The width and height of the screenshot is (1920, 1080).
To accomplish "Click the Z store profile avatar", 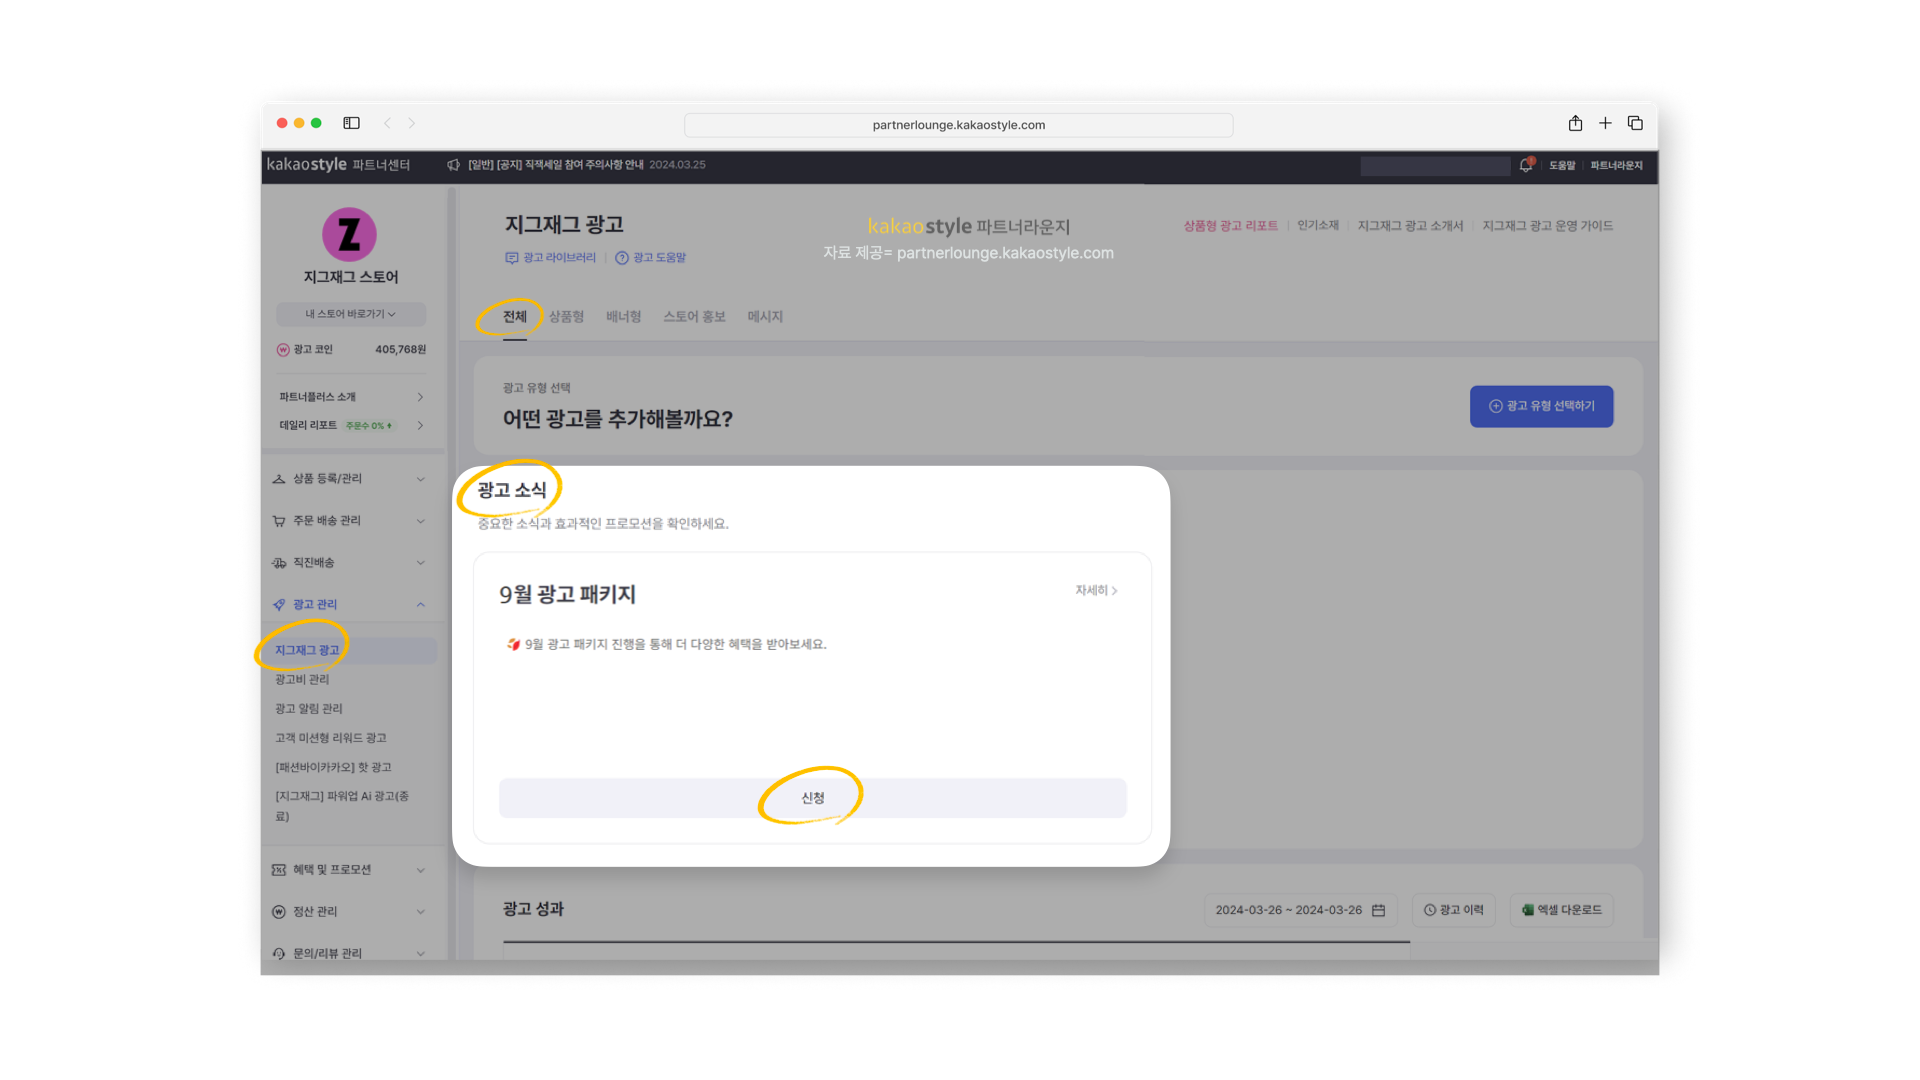I will tap(349, 234).
